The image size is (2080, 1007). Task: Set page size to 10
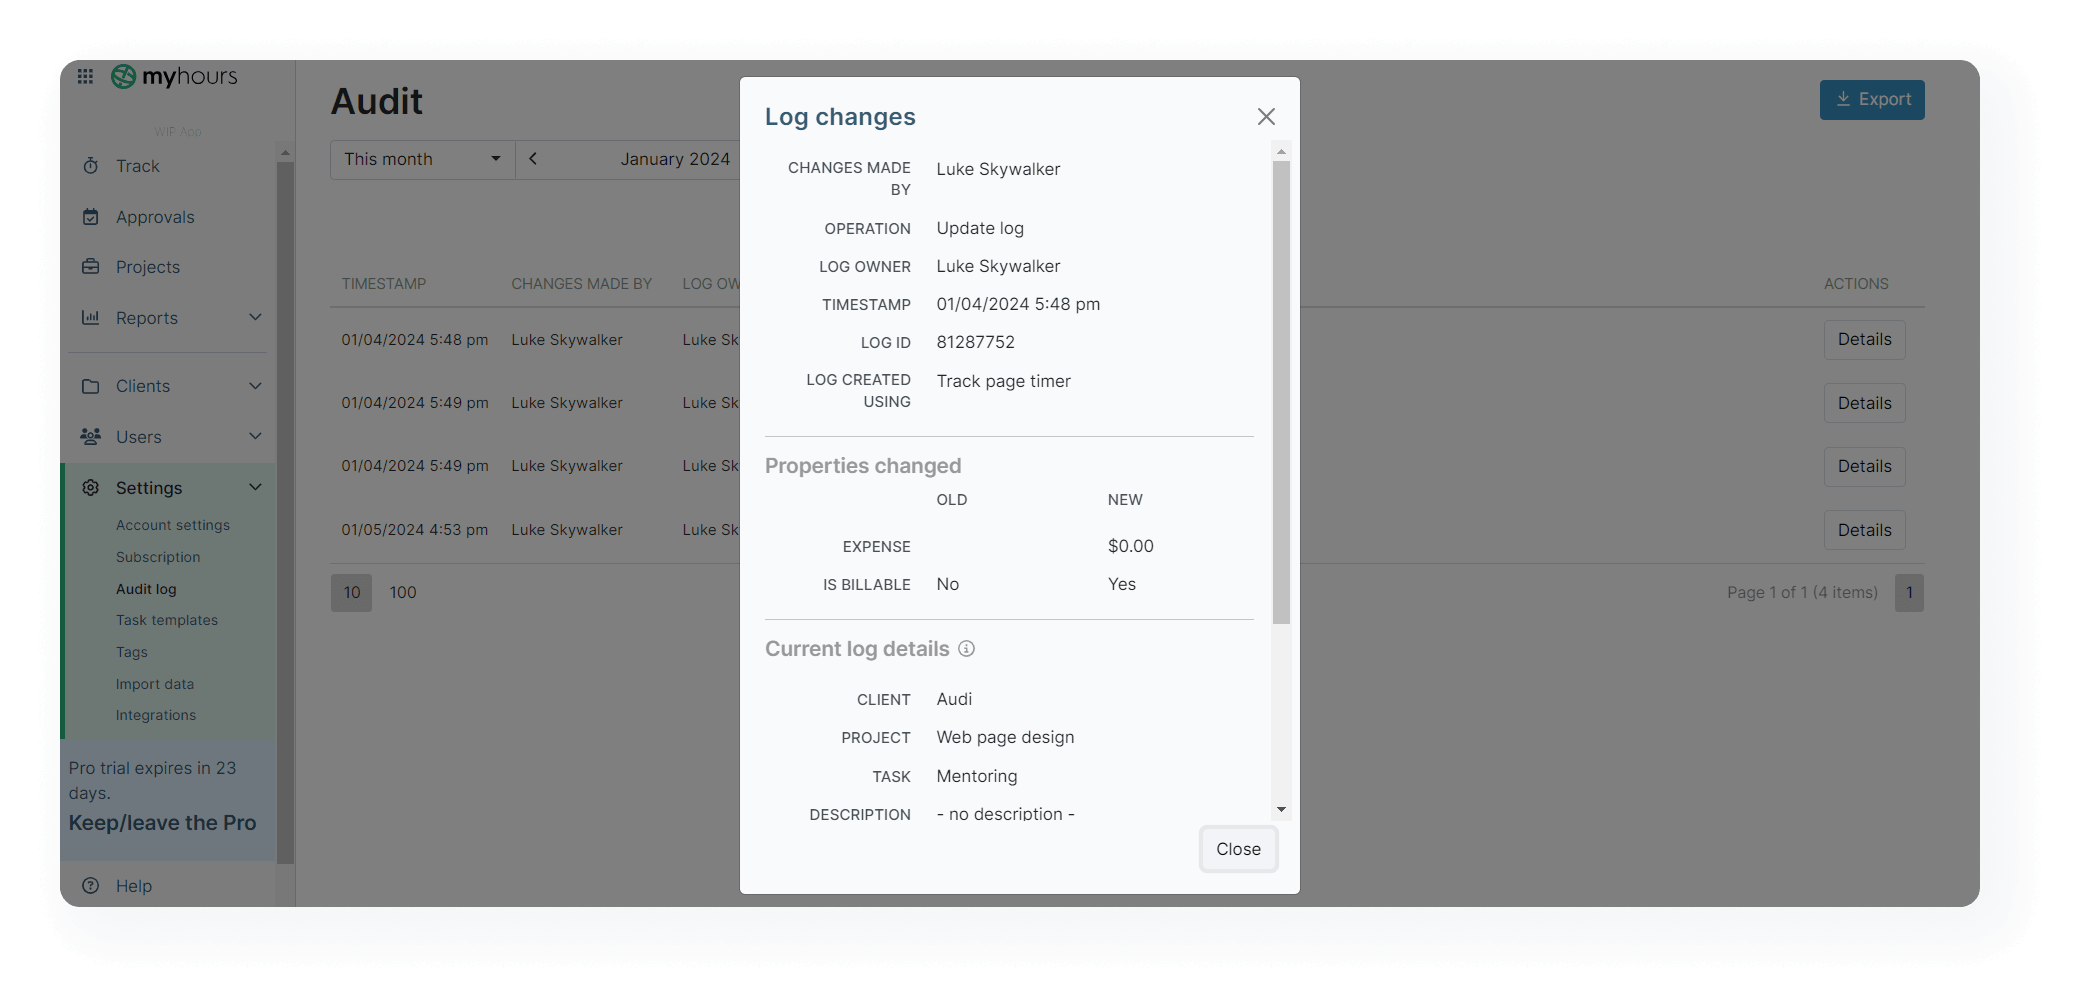click(x=352, y=593)
